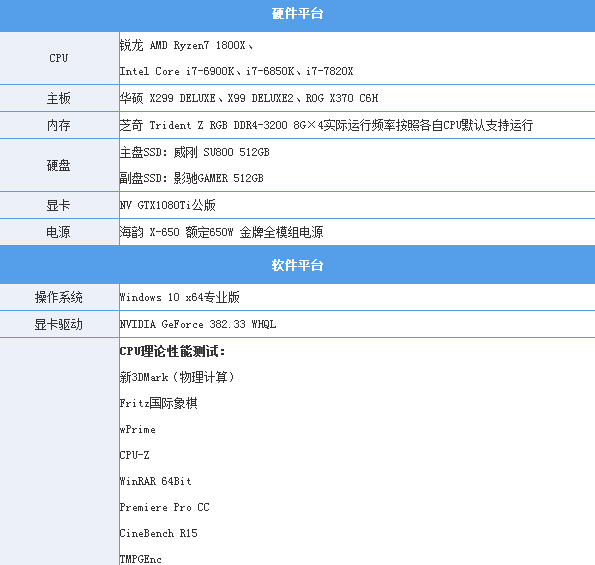
Task: Select the 显卡 row label
Action: (59, 205)
